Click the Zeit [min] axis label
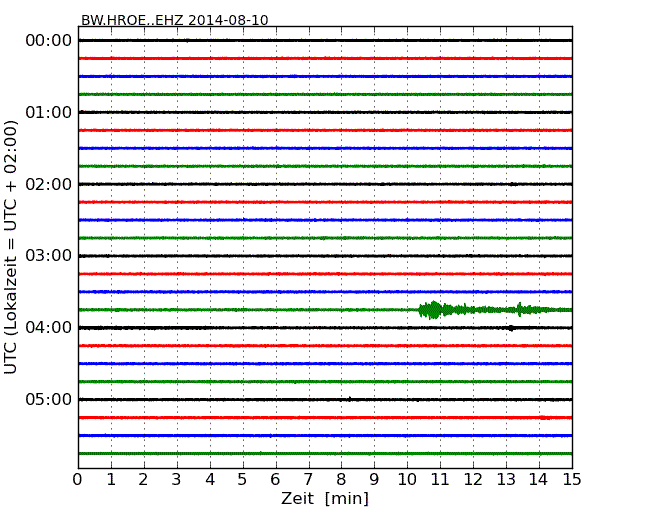Image resolution: width=650 pixels, height=520 pixels. click(325, 498)
